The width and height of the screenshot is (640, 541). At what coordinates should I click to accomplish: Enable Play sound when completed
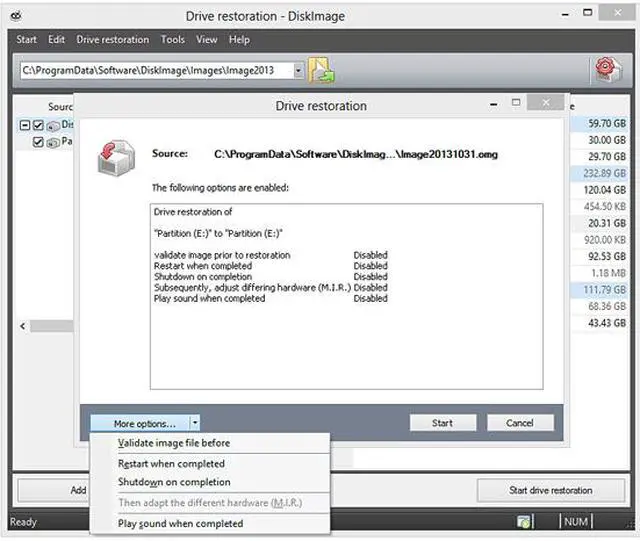(180, 523)
